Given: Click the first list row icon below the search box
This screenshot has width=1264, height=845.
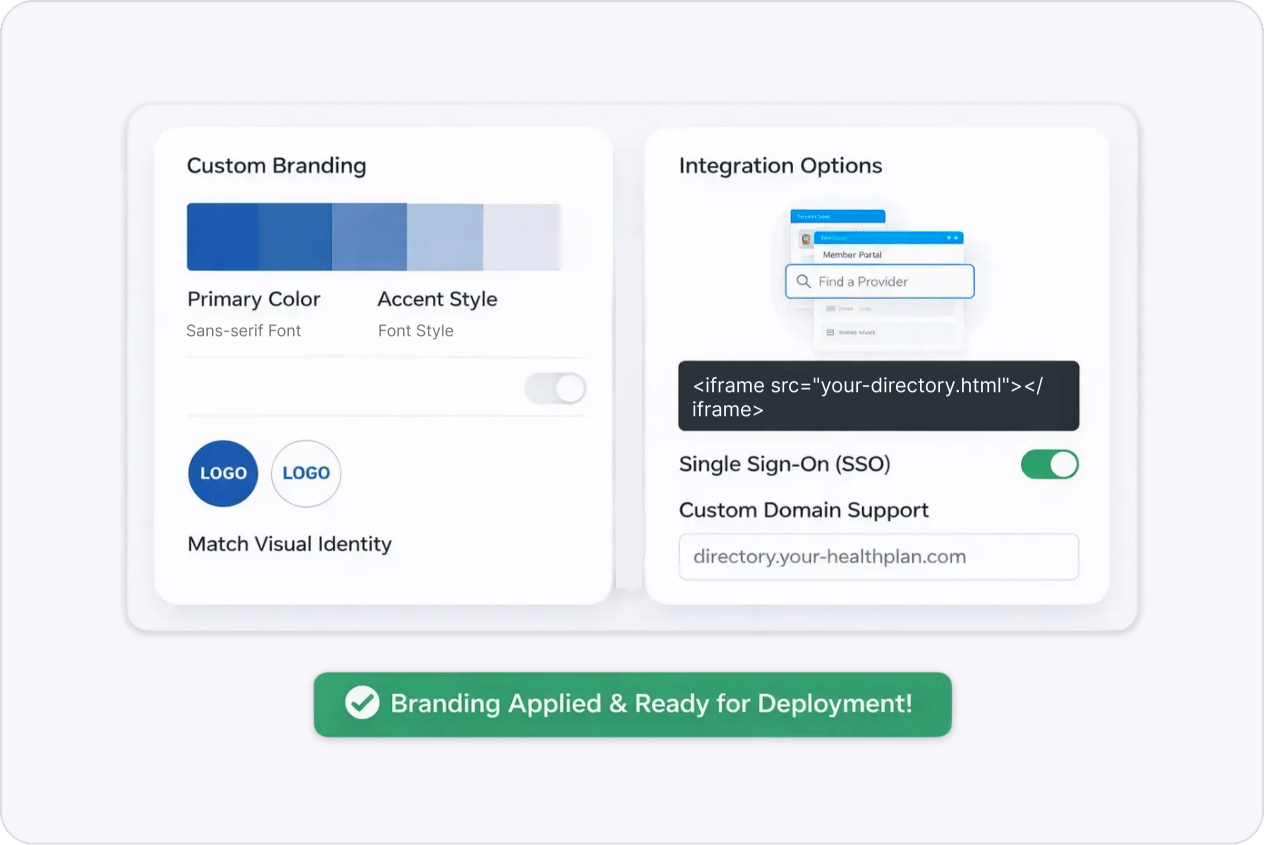Looking at the screenshot, I should coord(830,310).
